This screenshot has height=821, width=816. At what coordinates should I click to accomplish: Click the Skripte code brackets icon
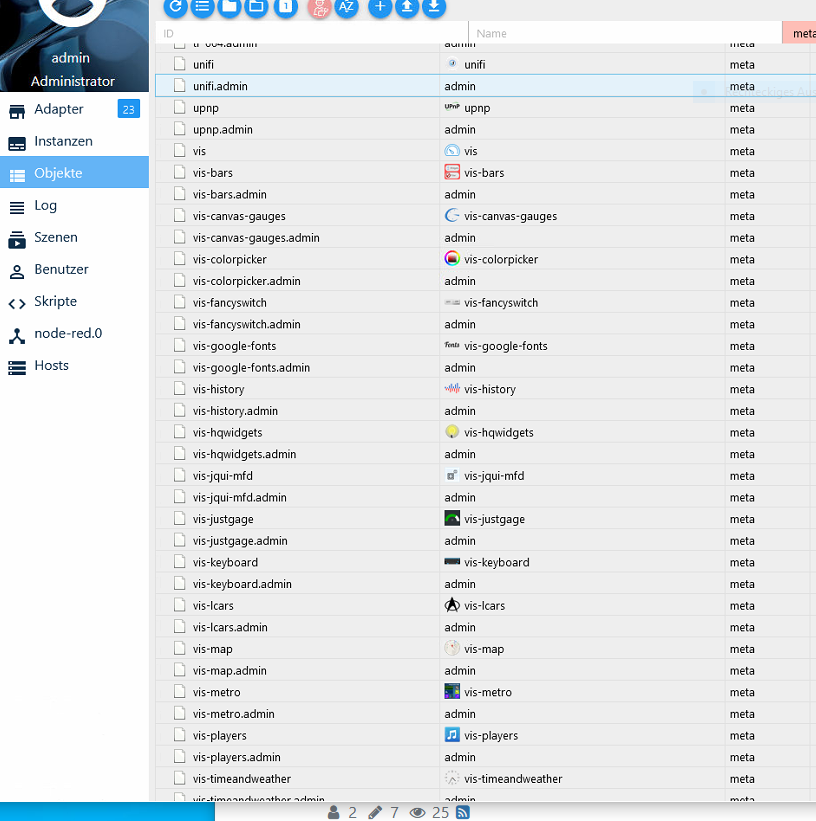[17, 304]
